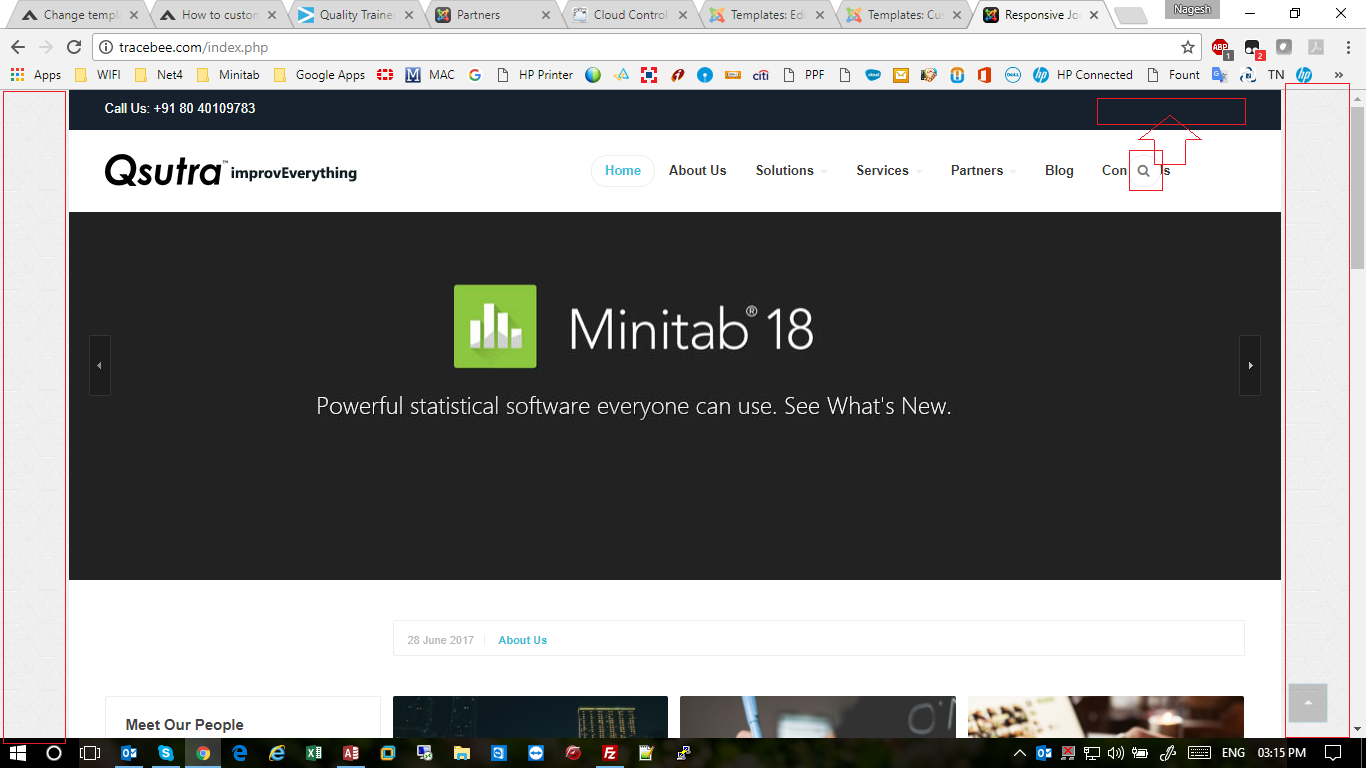Screen dimensions: 1366x768
Task: Click the ENG language indicator in taskbar
Action: 1234,753
